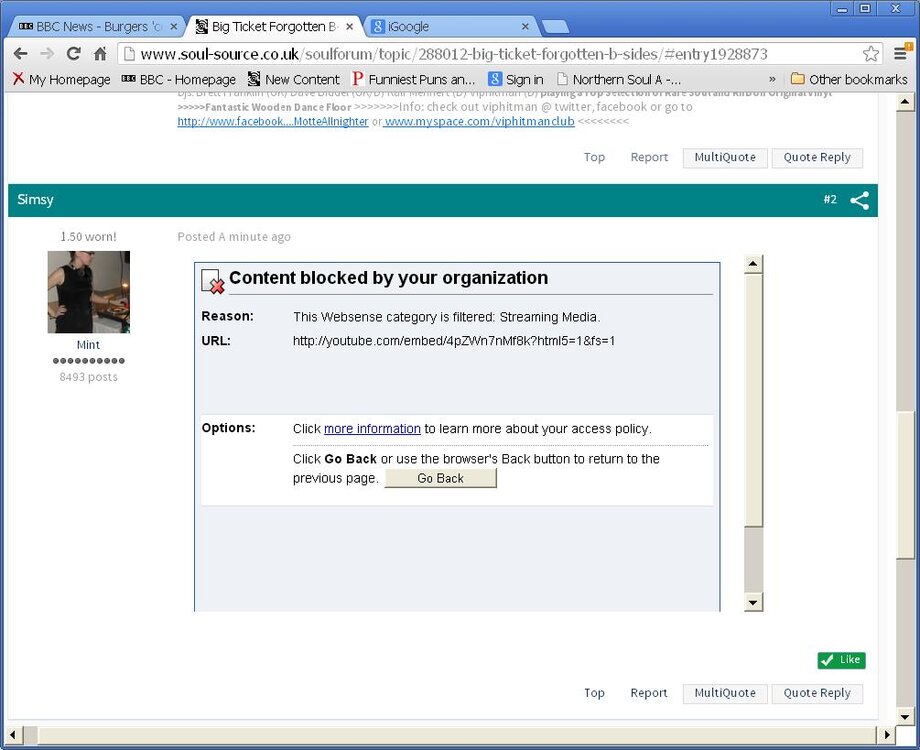Click horizontal scroll left arrow
Viewport: 920px width, 750px height.
tap(13, 735)
